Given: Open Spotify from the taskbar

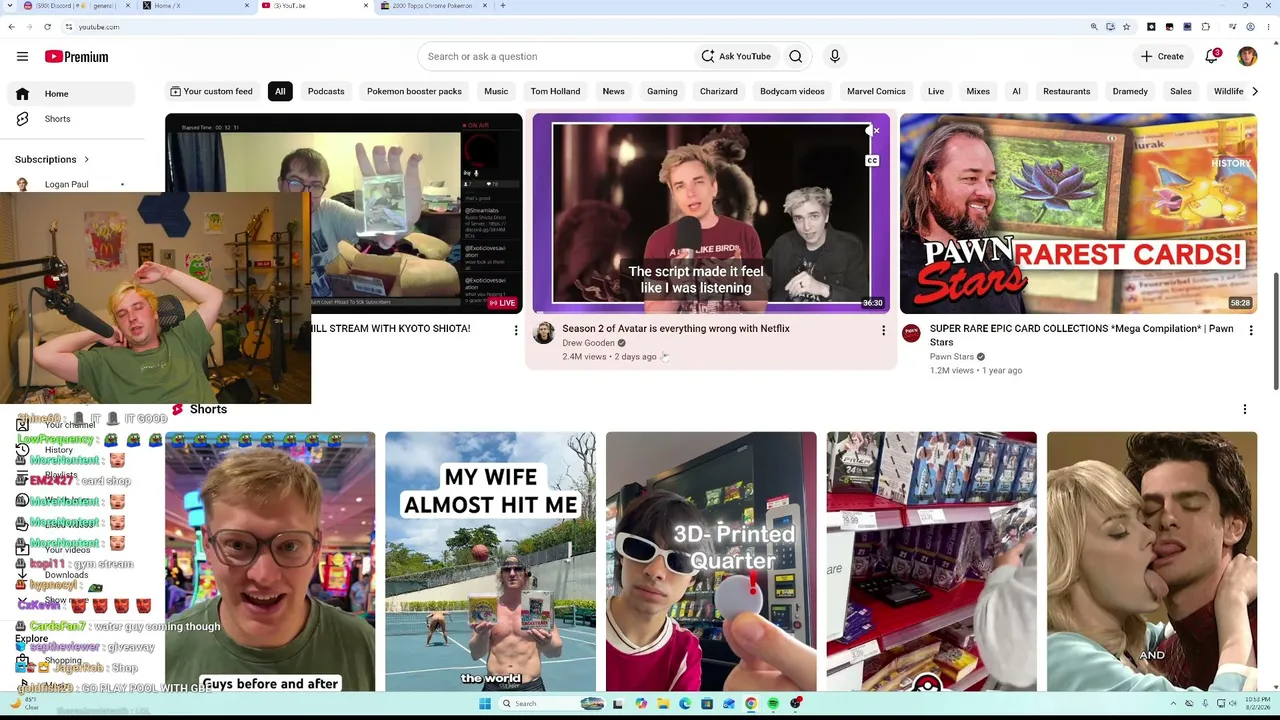Looking at the screenshot, I should tap(773, 704).
